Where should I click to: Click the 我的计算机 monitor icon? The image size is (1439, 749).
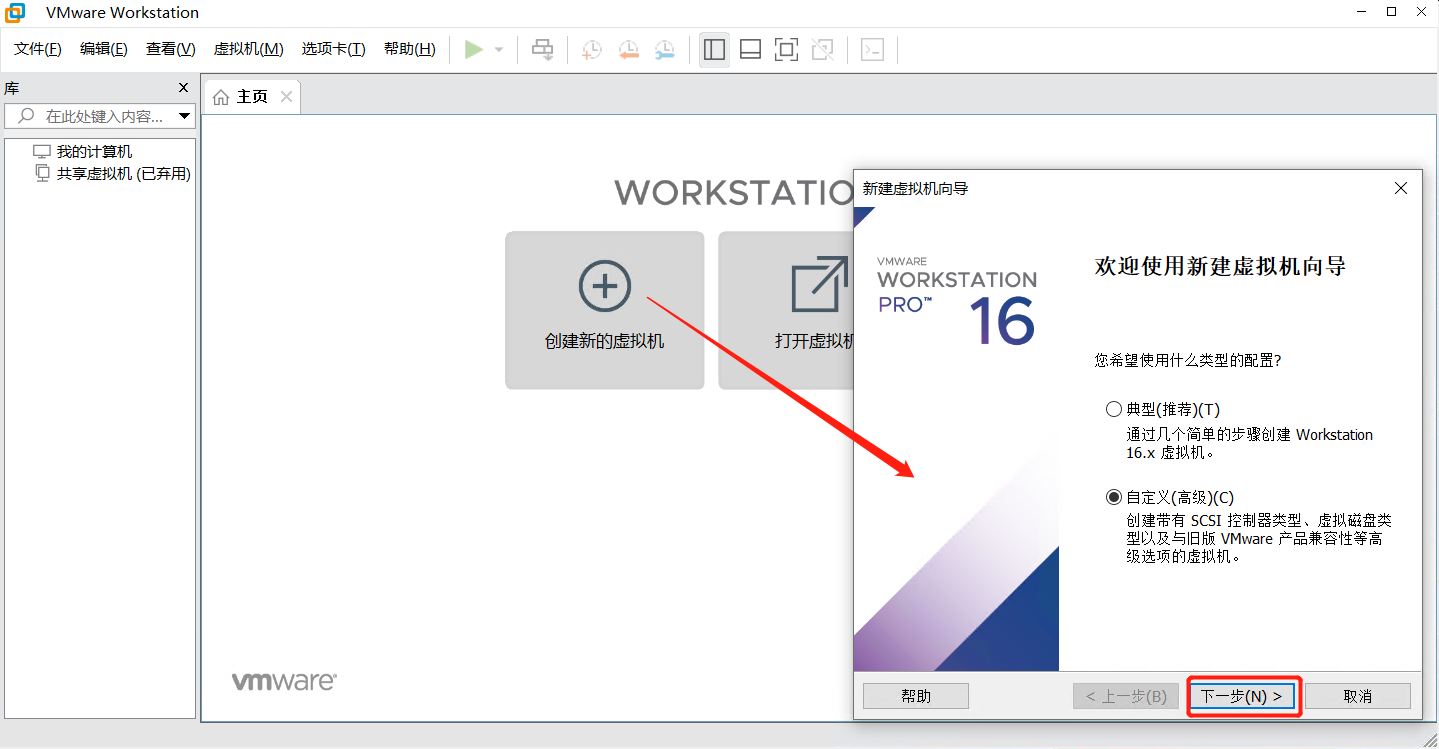pyautogui.click(x=41, y=152)
